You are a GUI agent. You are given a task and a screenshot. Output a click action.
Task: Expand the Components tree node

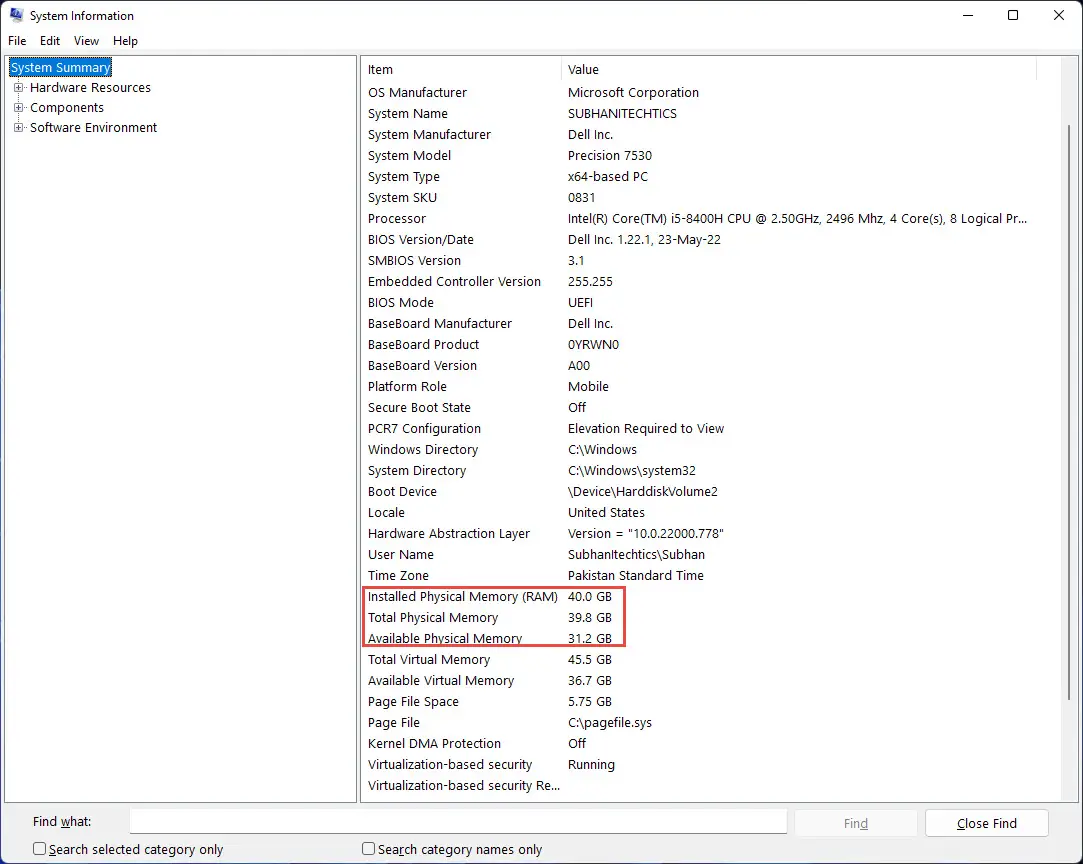tap(19, 108)
